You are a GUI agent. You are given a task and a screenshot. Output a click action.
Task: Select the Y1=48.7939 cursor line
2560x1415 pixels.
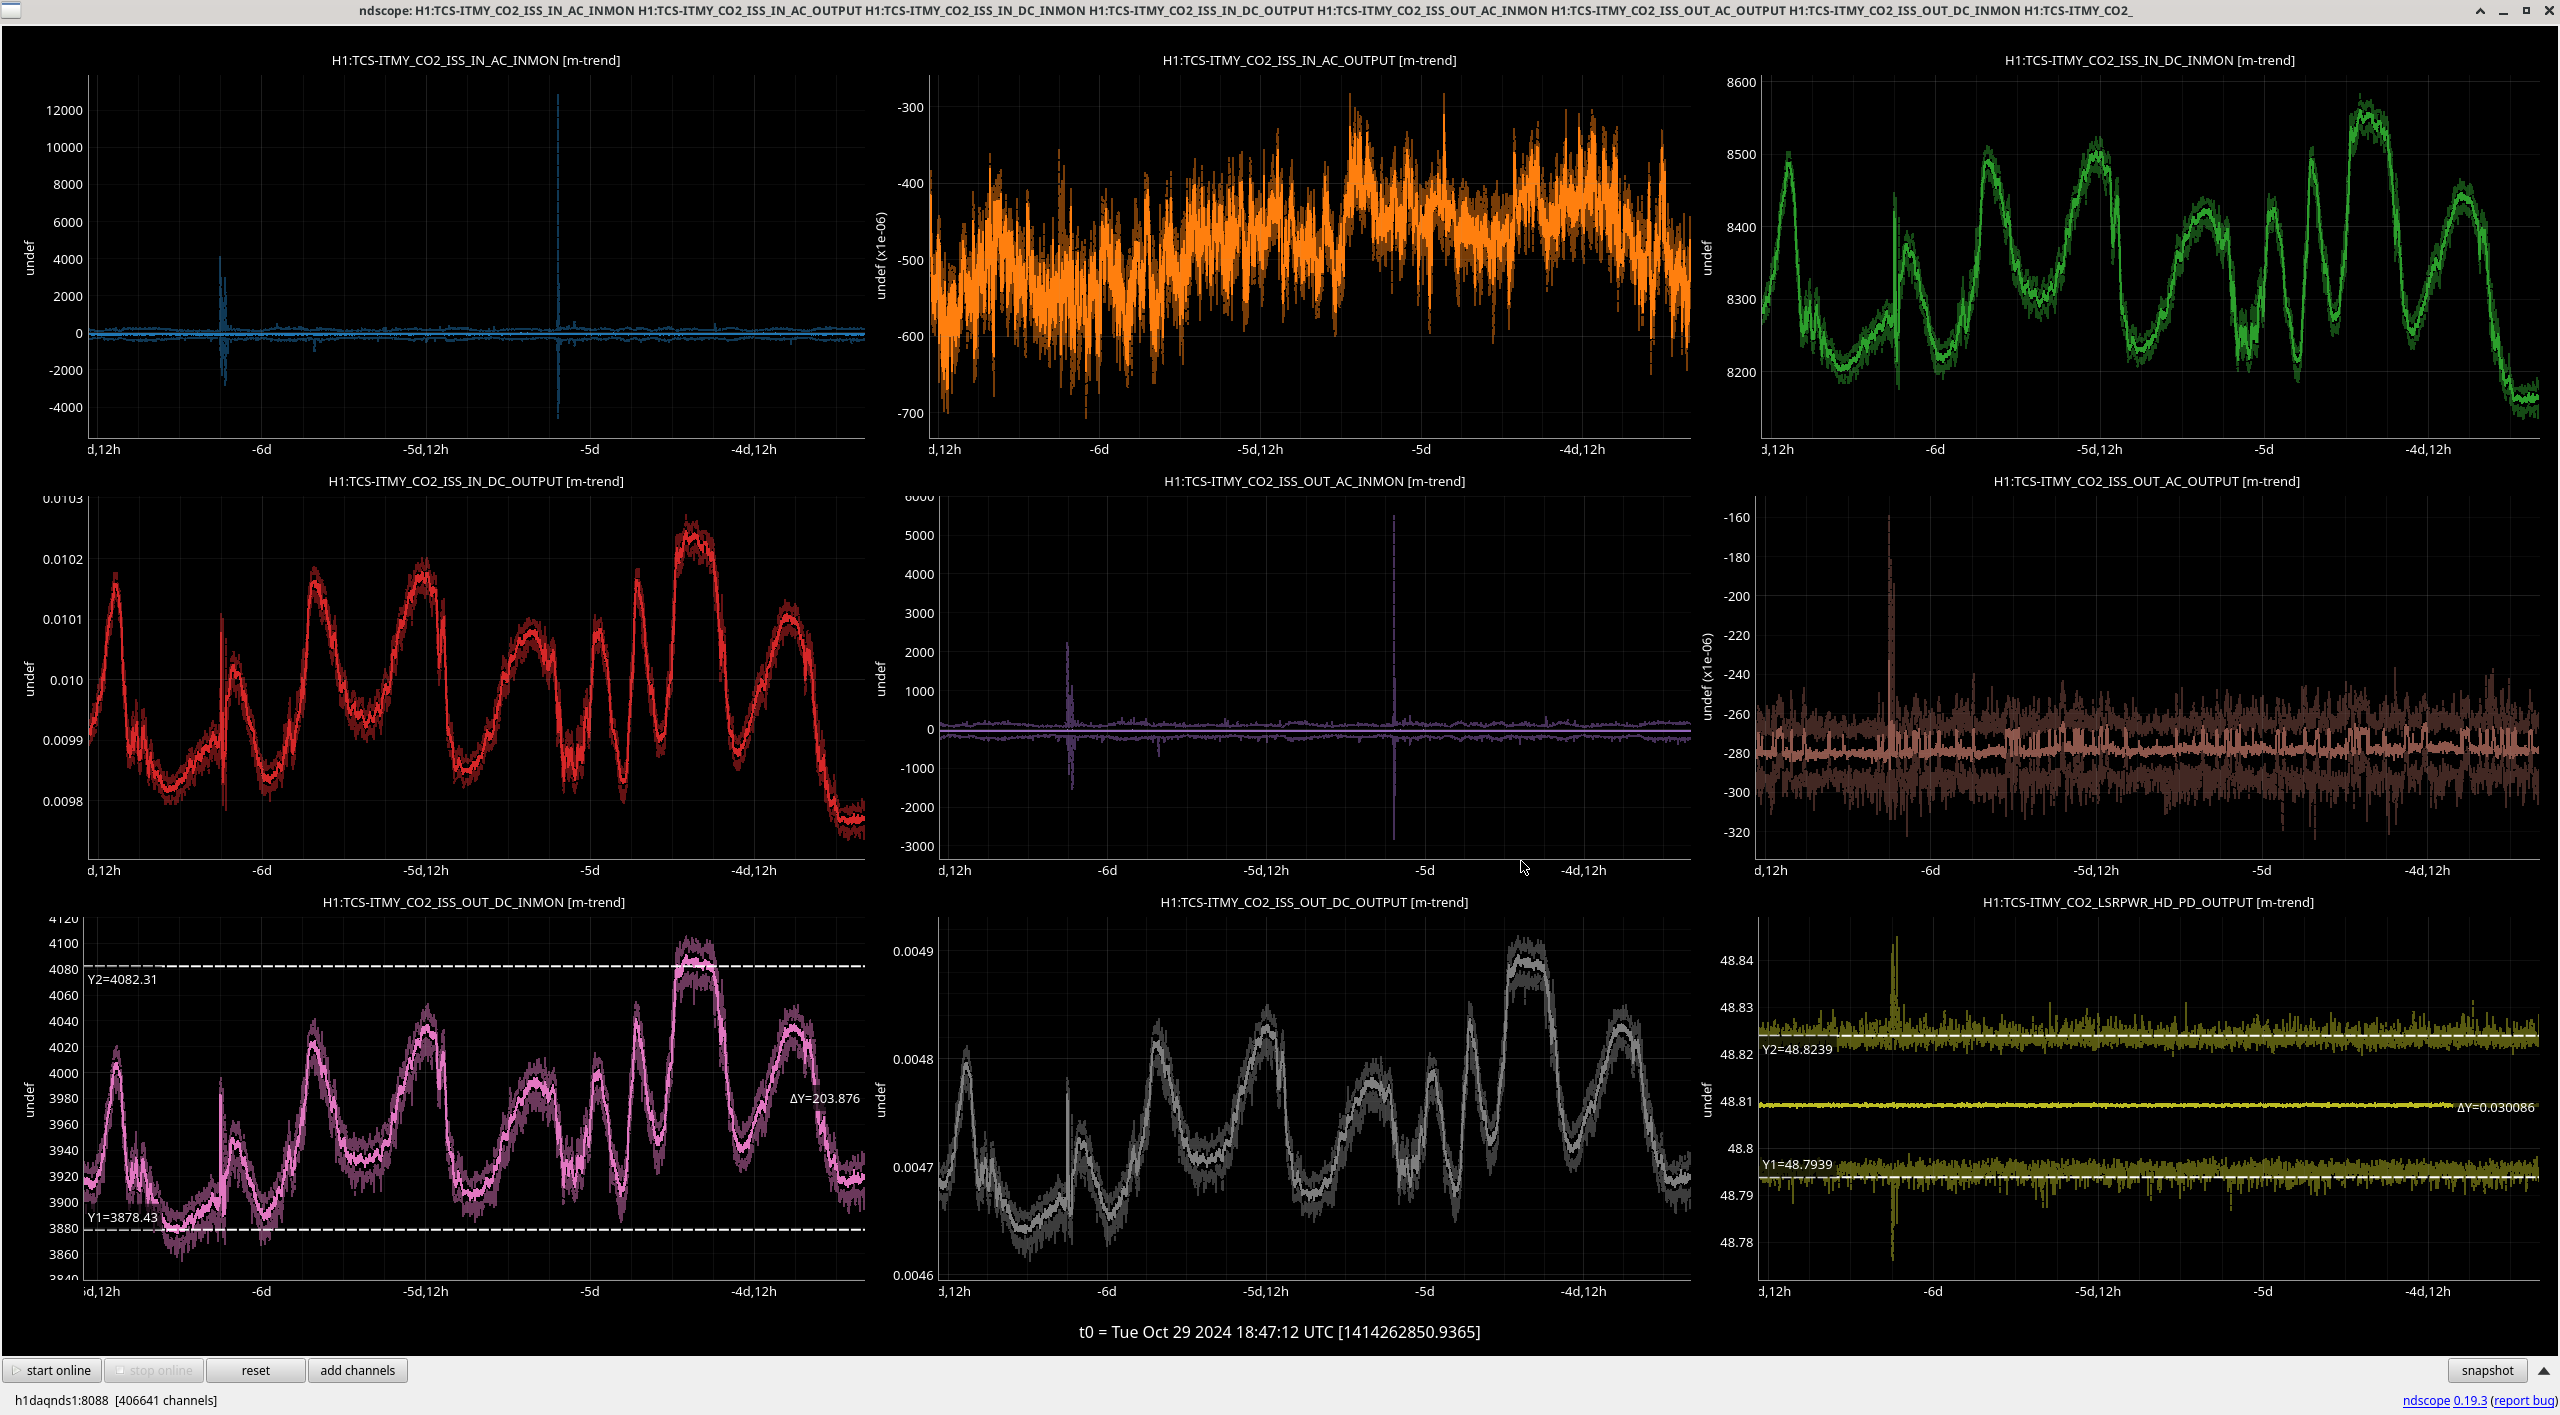pos(2148,1177)
